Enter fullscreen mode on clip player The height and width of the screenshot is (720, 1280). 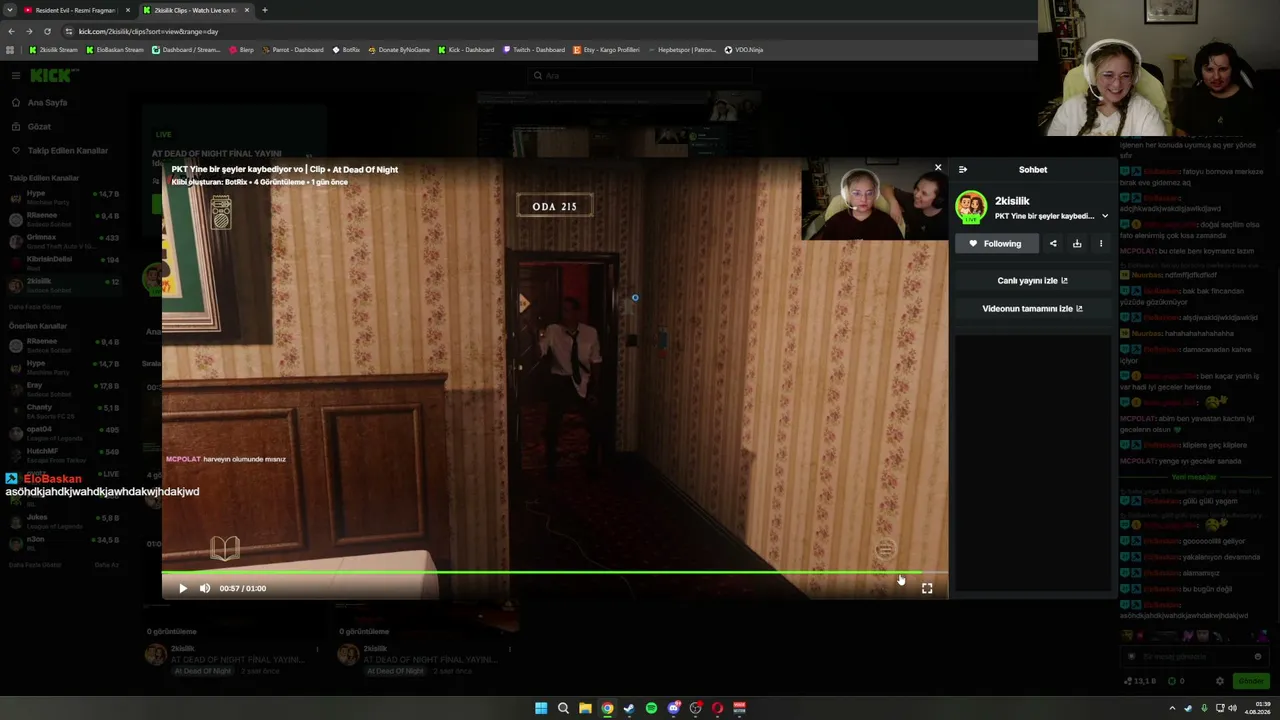click(927, 588)
